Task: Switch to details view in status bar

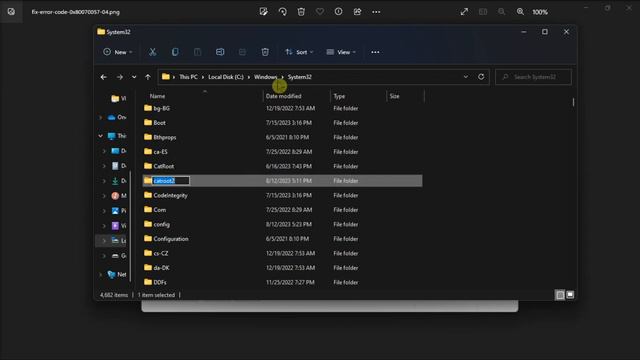Action: pos(560,295)
